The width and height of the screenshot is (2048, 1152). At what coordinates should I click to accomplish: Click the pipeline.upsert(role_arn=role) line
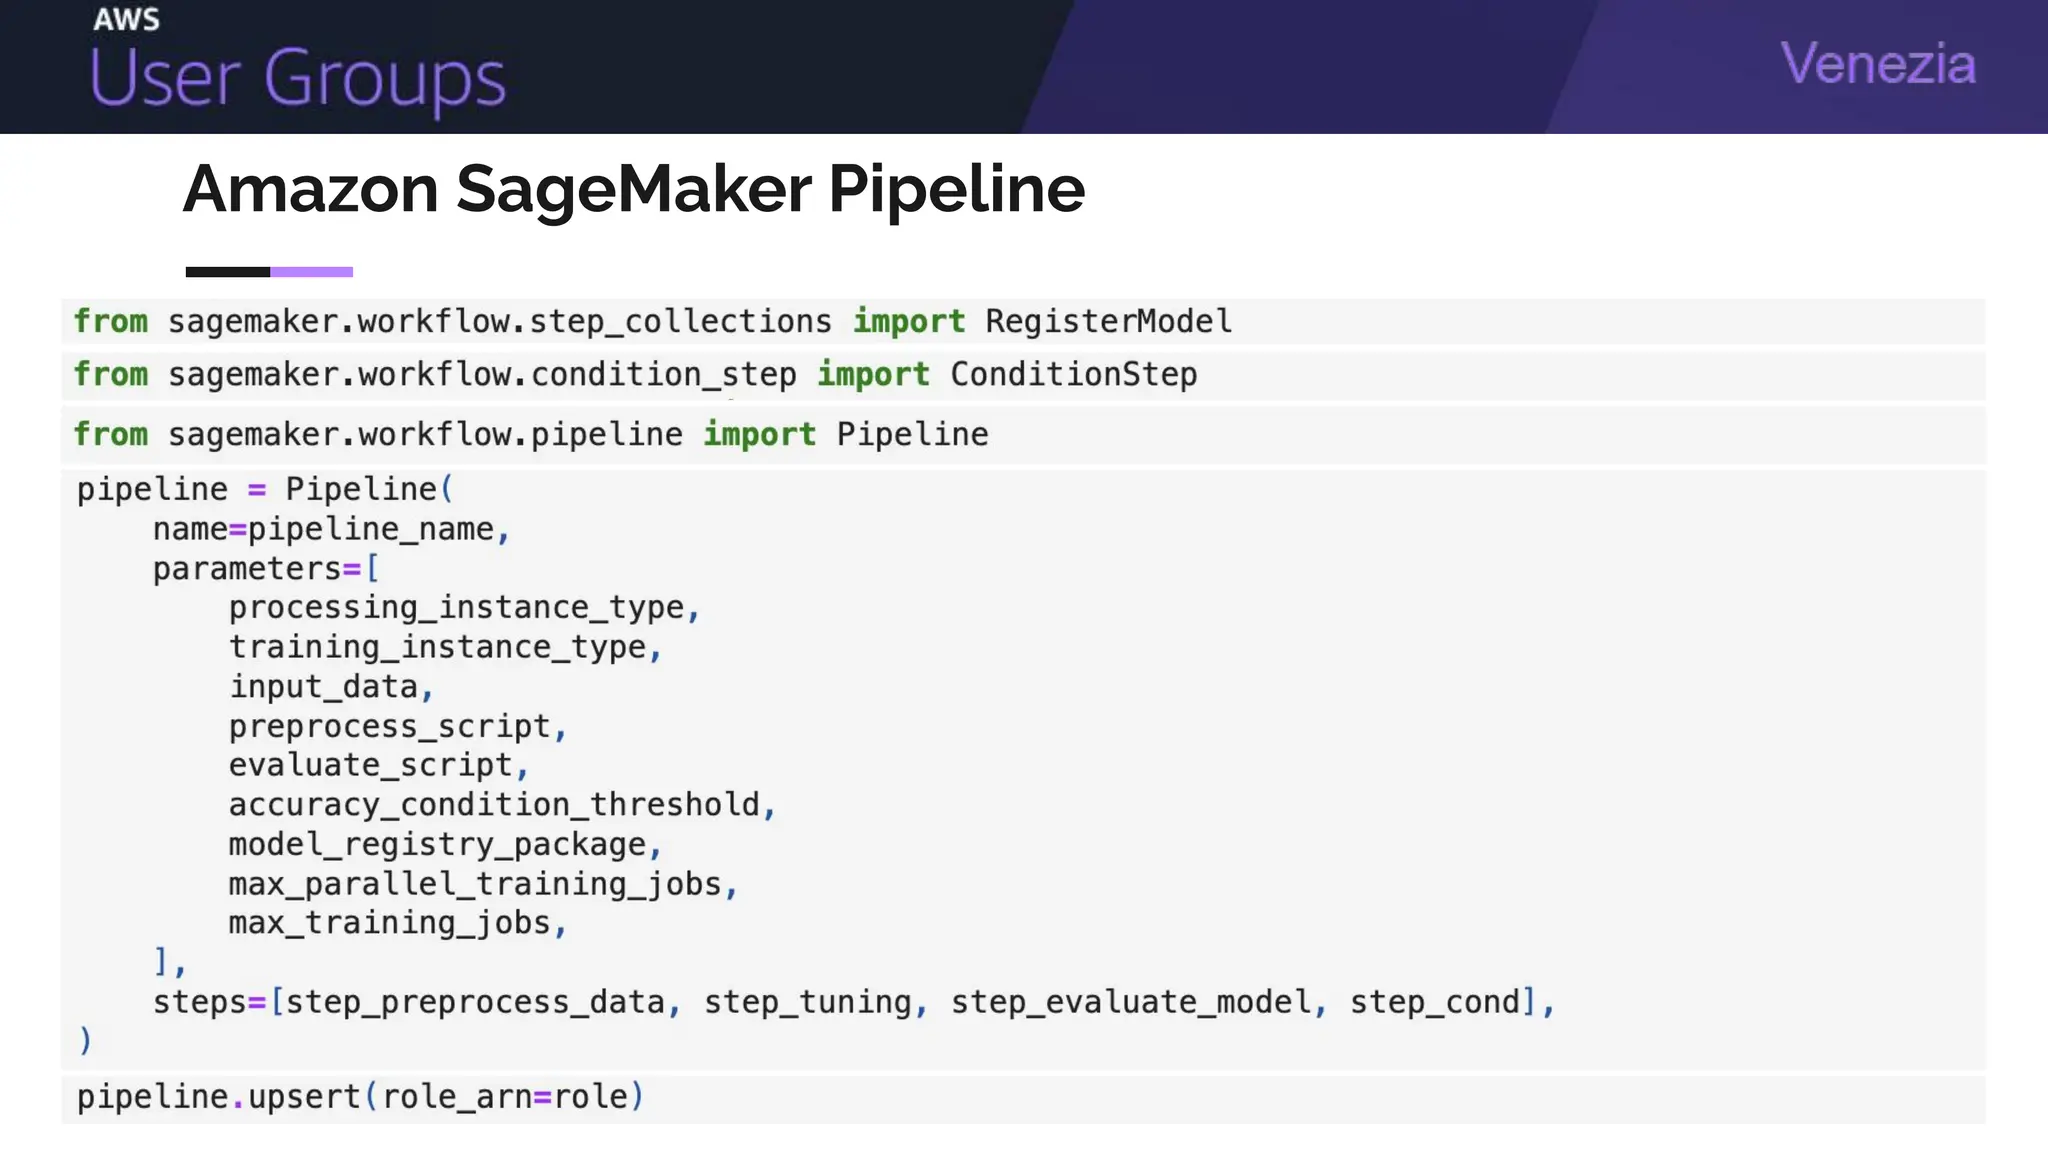361,1097
